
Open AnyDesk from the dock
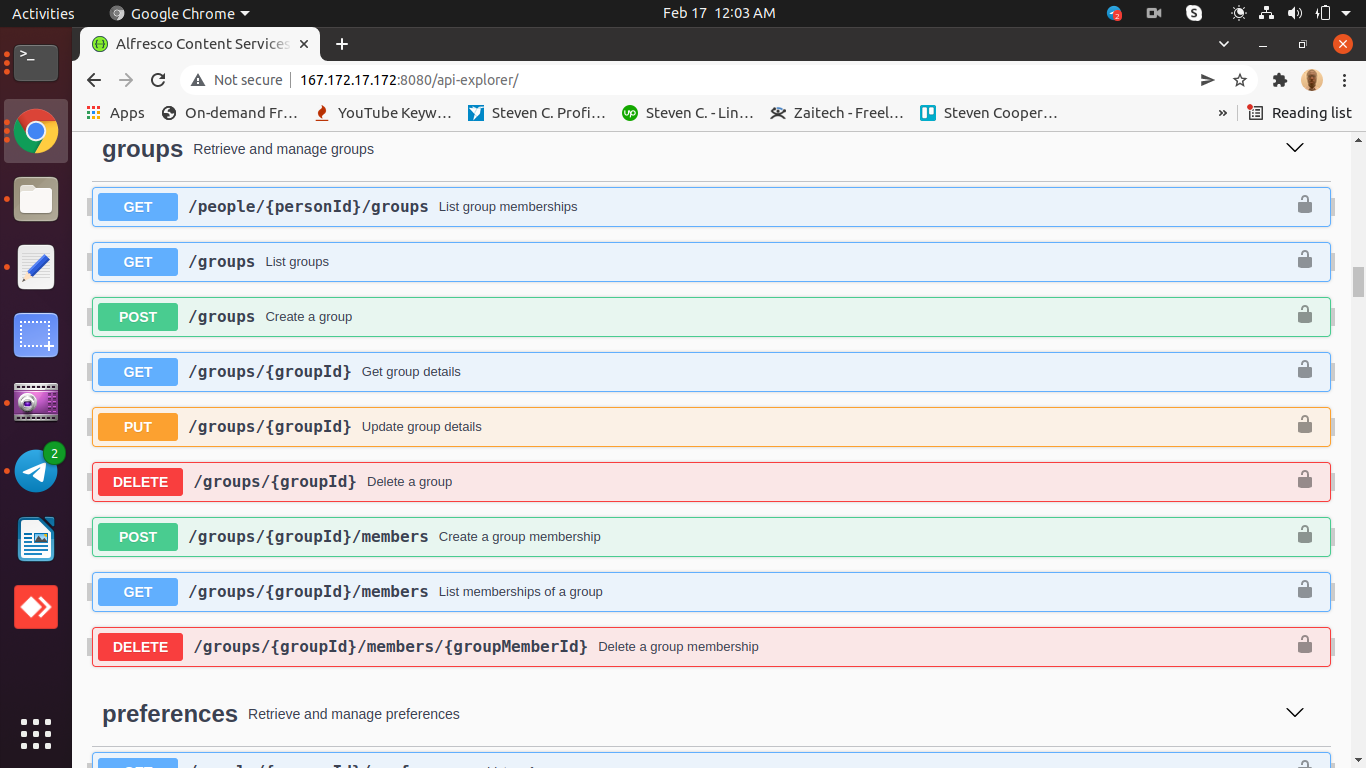(x=36, y=607)
